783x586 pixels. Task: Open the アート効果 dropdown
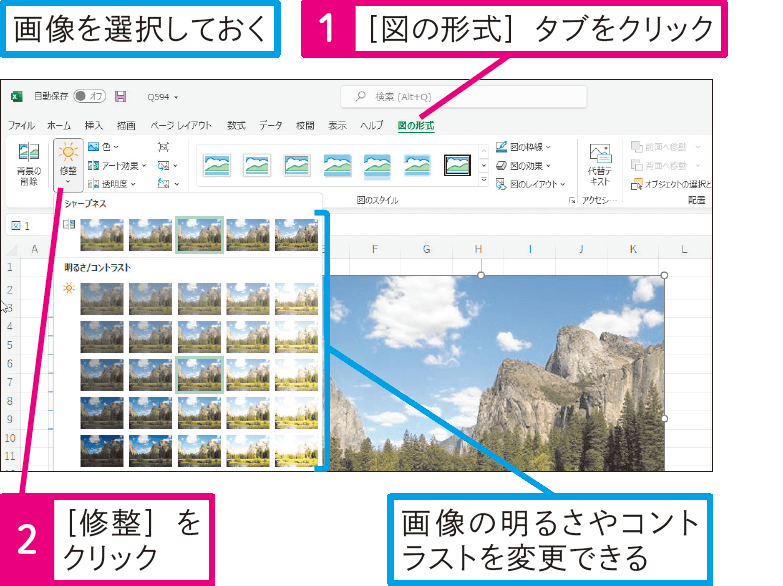click(117, 165)
